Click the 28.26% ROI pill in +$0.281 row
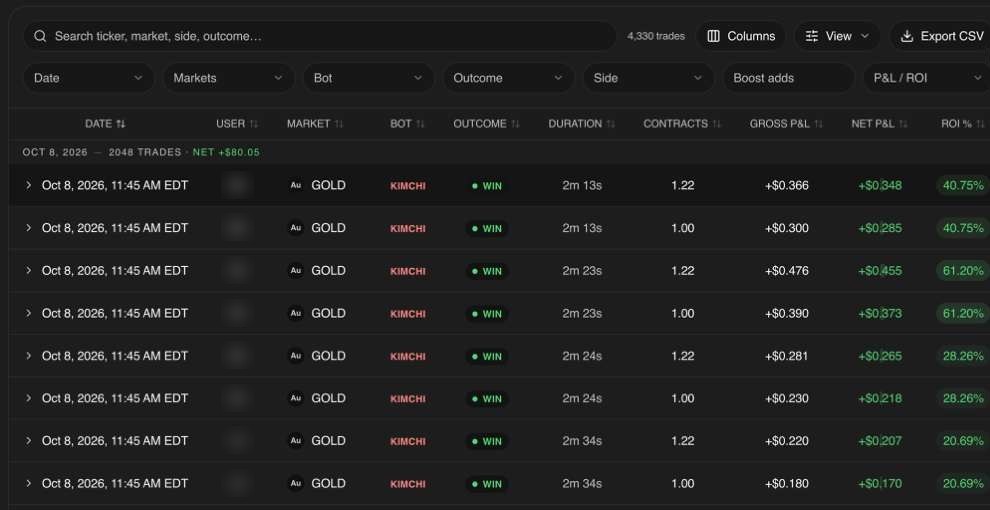 tap(963, 356)
